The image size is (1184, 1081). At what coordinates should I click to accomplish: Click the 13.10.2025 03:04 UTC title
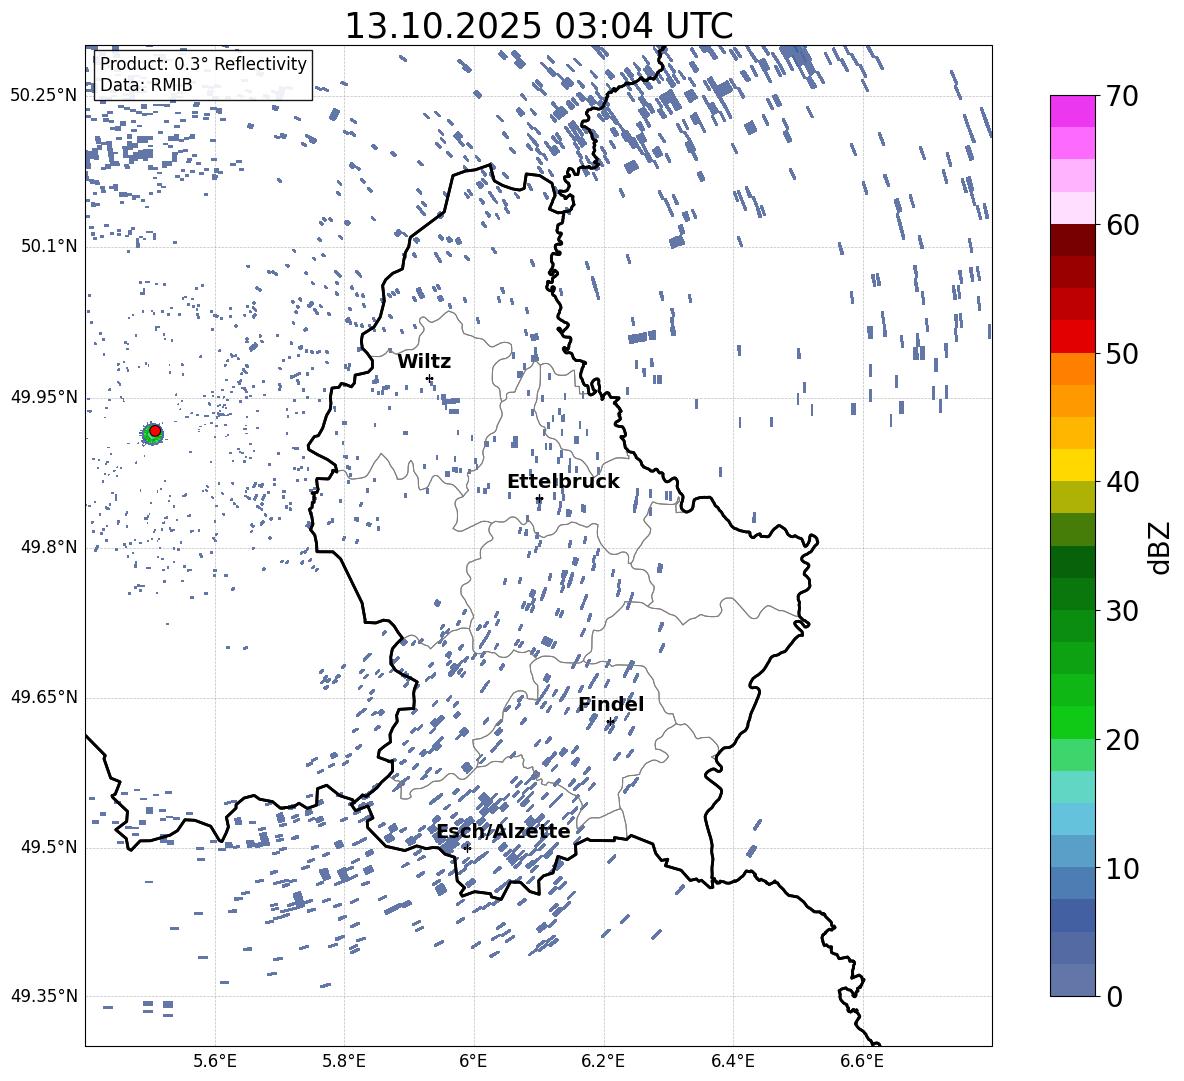(x=538, y=26)
